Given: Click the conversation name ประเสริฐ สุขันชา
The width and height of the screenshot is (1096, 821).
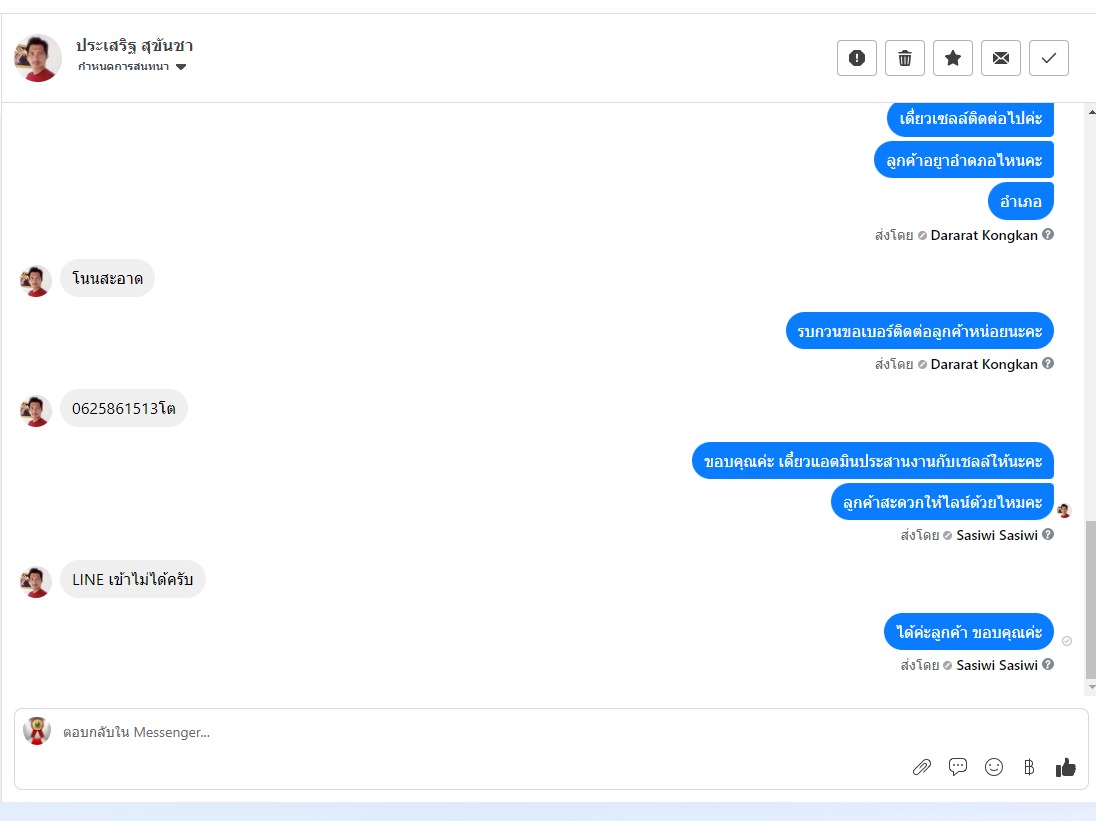Looking at the screenshot, I should (134, 45).
